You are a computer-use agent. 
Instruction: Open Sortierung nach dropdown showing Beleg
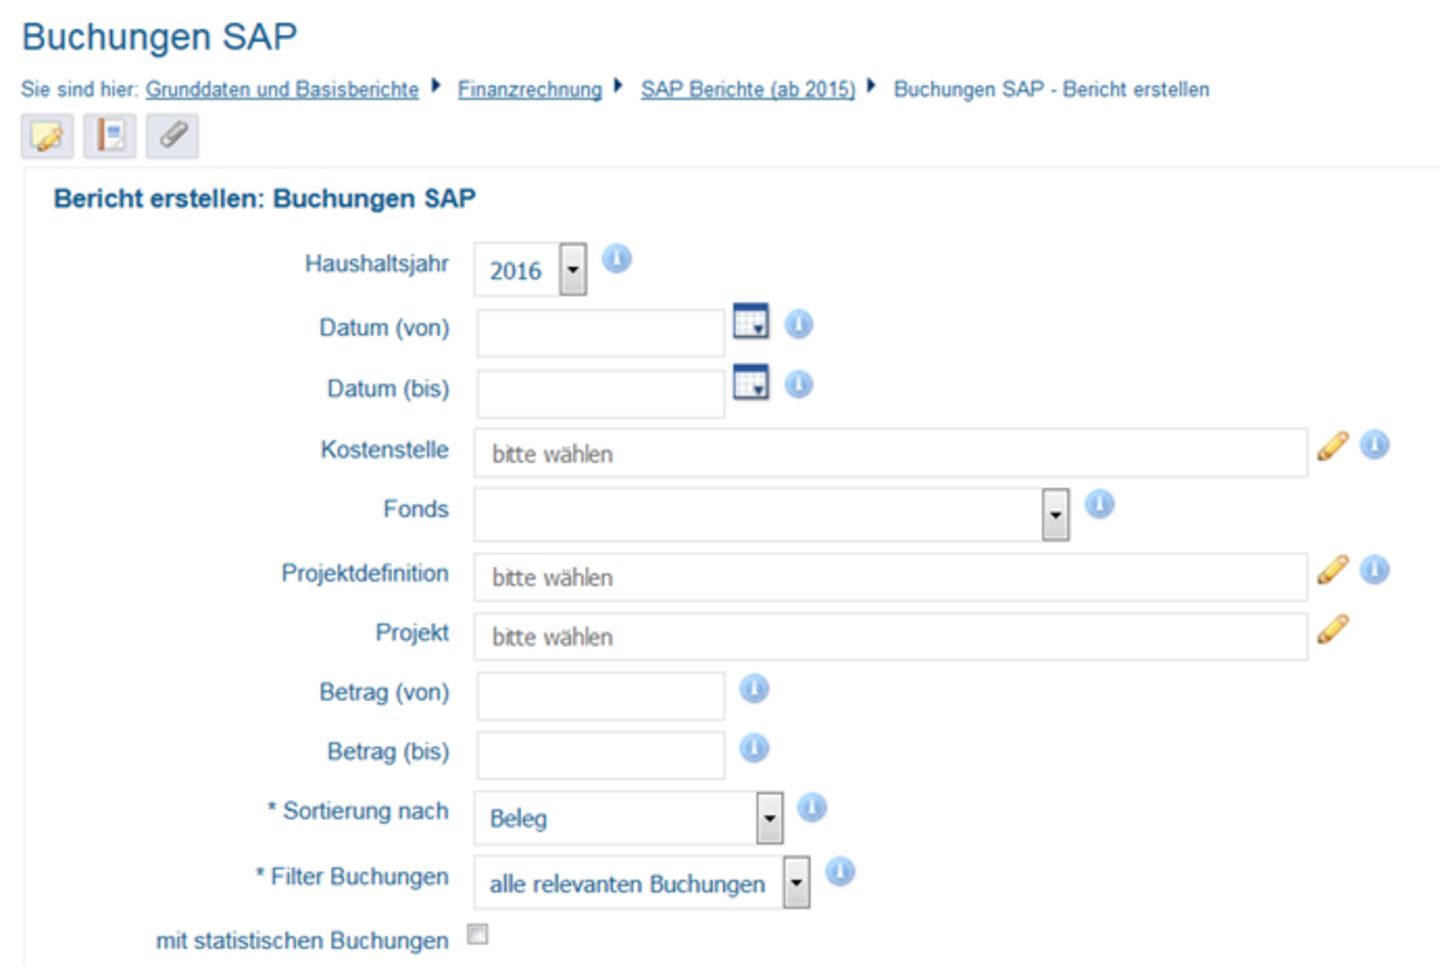[x=629, y=819]
